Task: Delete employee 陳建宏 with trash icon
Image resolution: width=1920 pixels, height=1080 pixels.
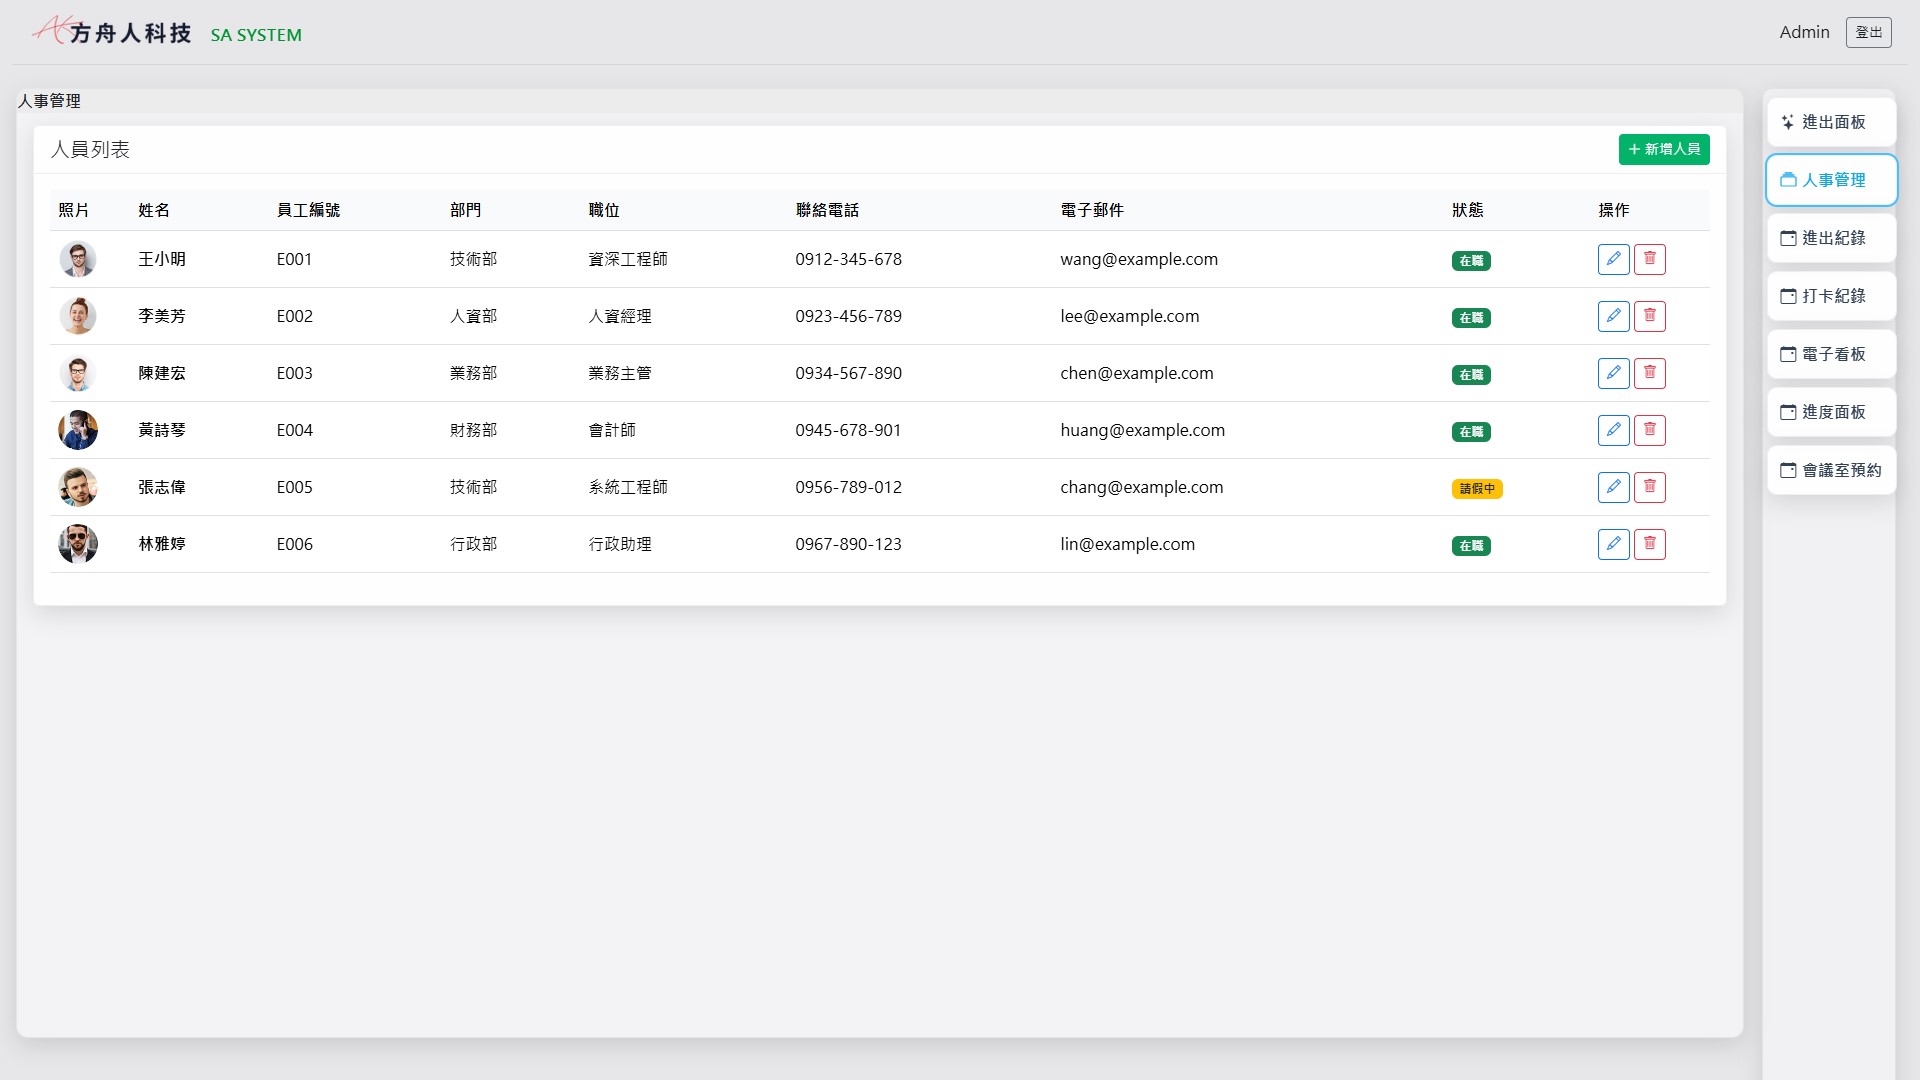Action: [x=1649, y=373]
